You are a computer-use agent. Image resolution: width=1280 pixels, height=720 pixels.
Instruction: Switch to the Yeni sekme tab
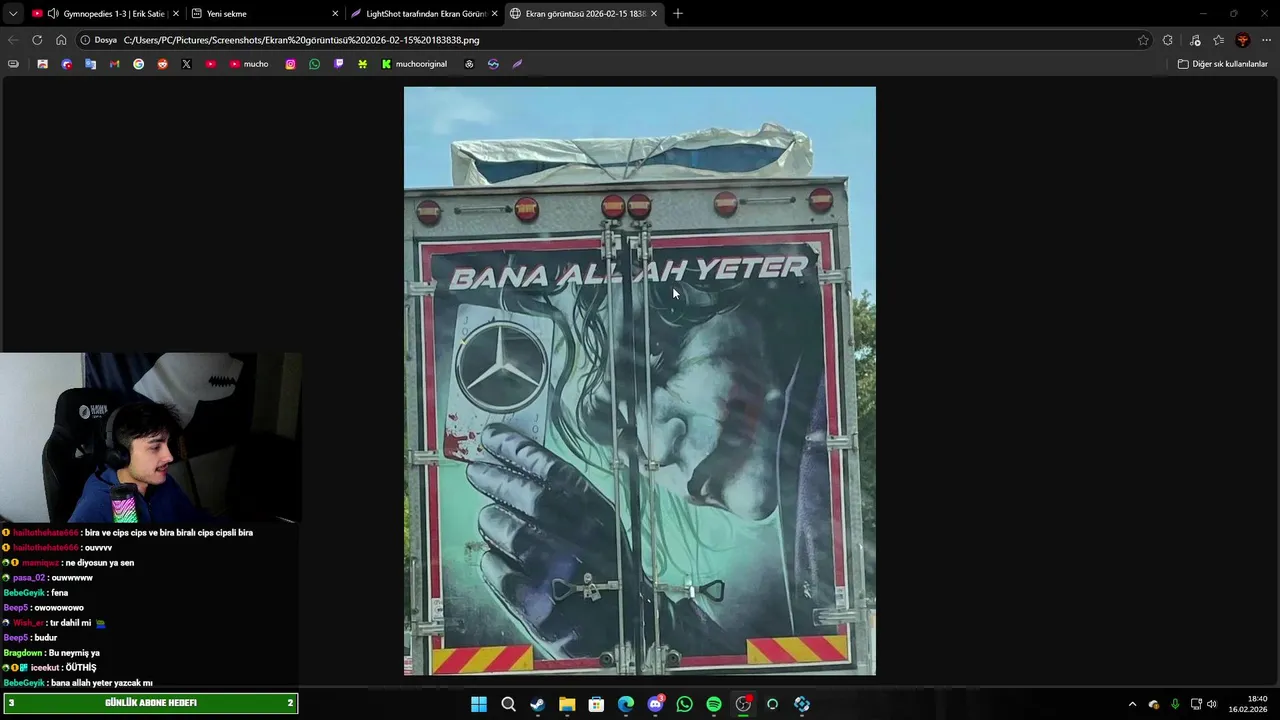(265, 14)
